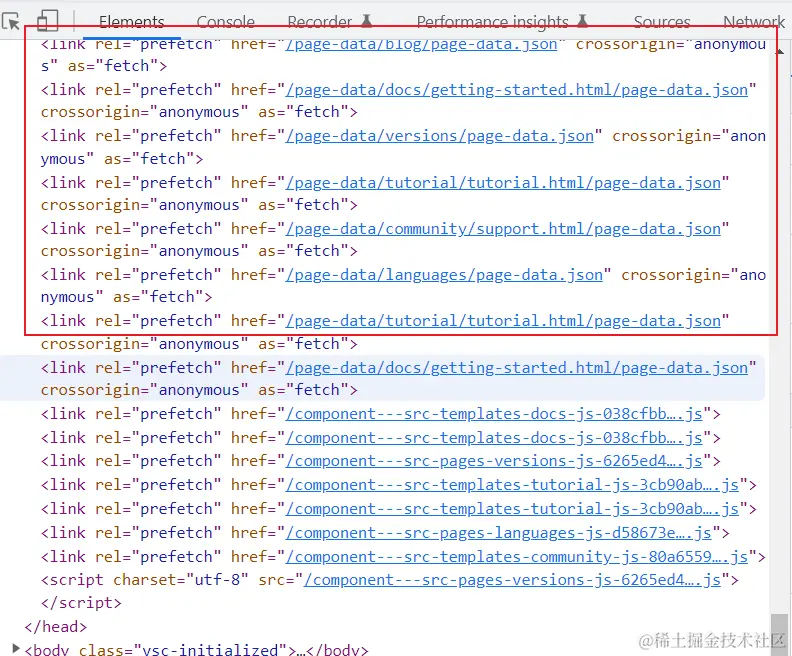The width and height of the screenshot is (792, 656).
Task: Expand the body element node
Action: (x=16, y=648)
